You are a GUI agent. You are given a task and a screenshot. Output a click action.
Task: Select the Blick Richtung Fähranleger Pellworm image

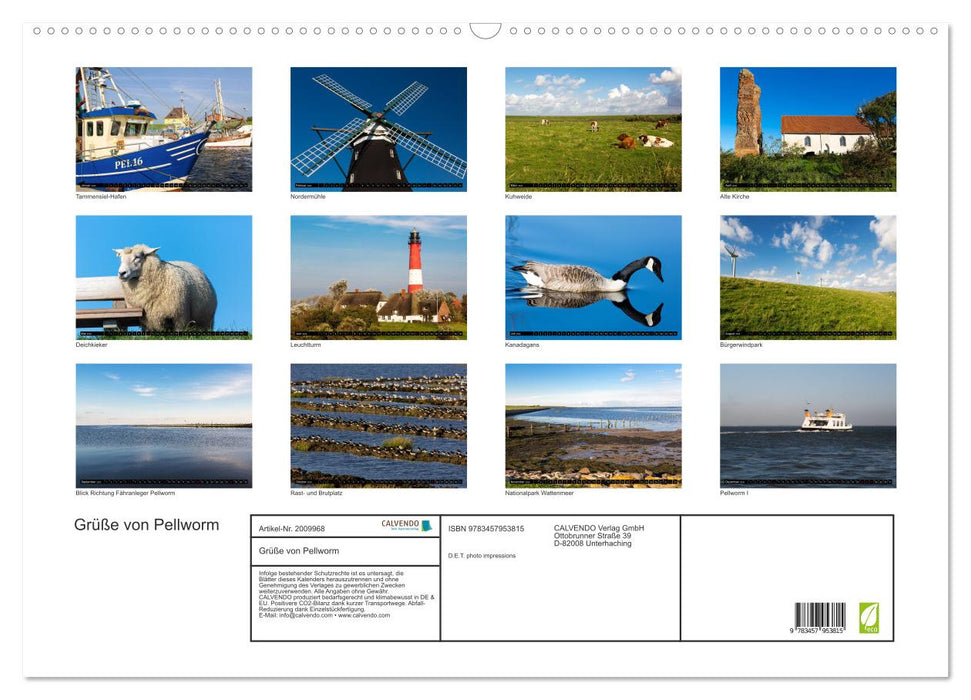(165, 426)
